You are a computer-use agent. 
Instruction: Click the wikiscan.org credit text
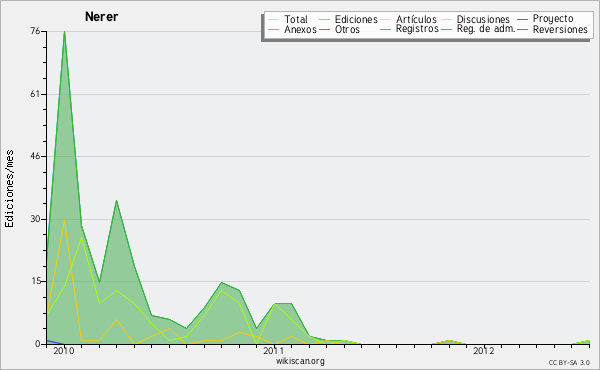(300, 361)
